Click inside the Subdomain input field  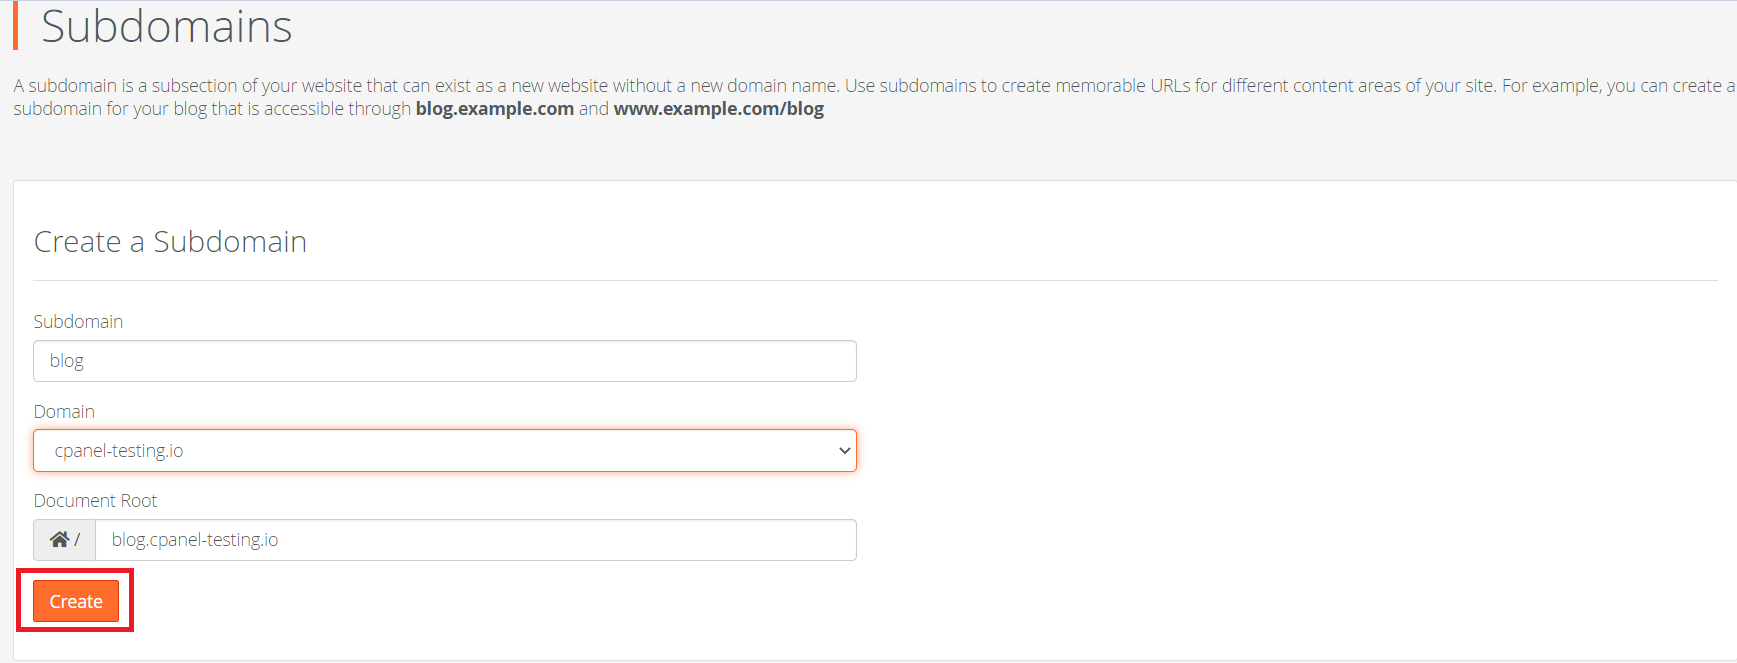click(445, 360)
